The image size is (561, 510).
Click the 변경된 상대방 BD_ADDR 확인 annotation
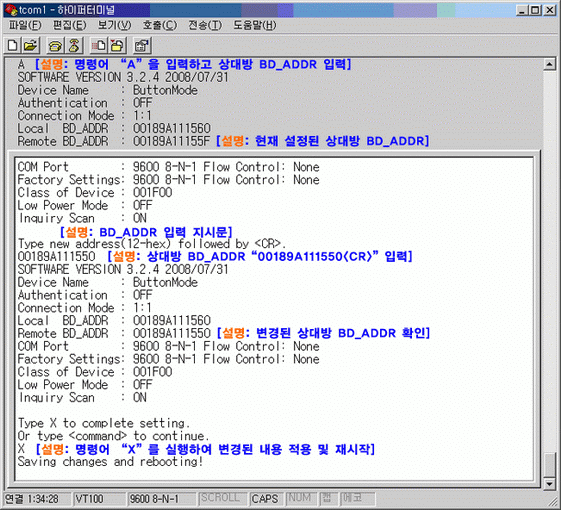[x=323, y=334]
